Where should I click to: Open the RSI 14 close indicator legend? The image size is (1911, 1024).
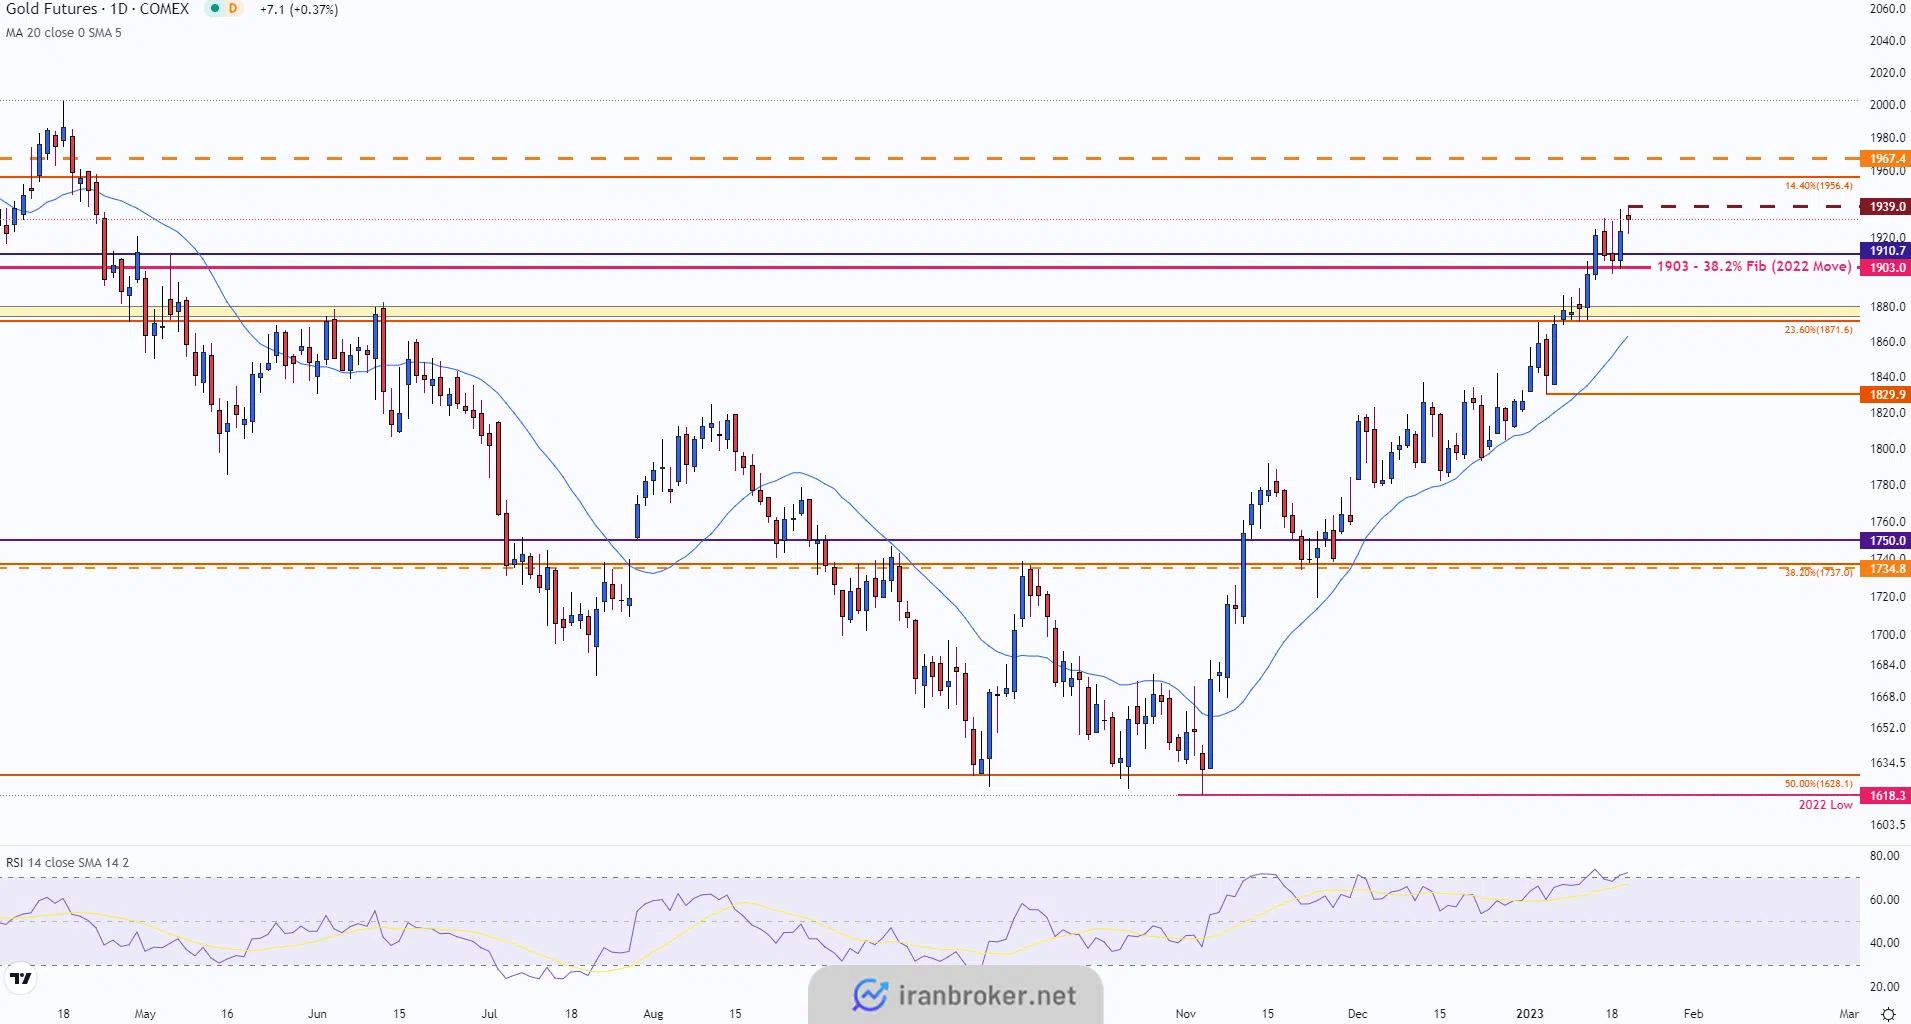tap(67, 862)
